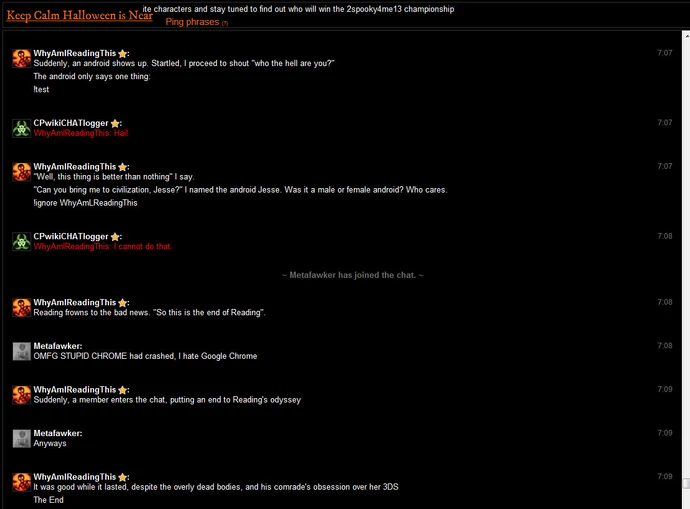Click the scrollbar up arrow at top

coord(686,36)
